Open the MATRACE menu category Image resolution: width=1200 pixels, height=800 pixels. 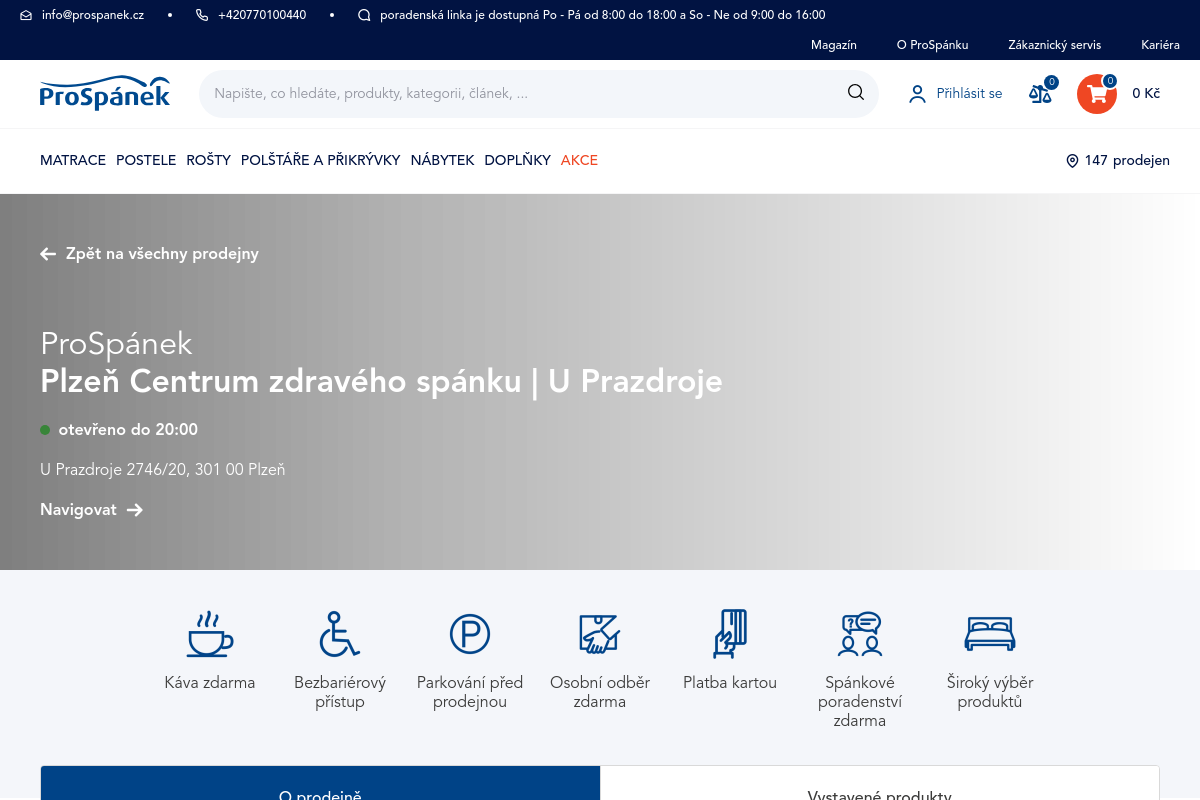click(72, 160)
